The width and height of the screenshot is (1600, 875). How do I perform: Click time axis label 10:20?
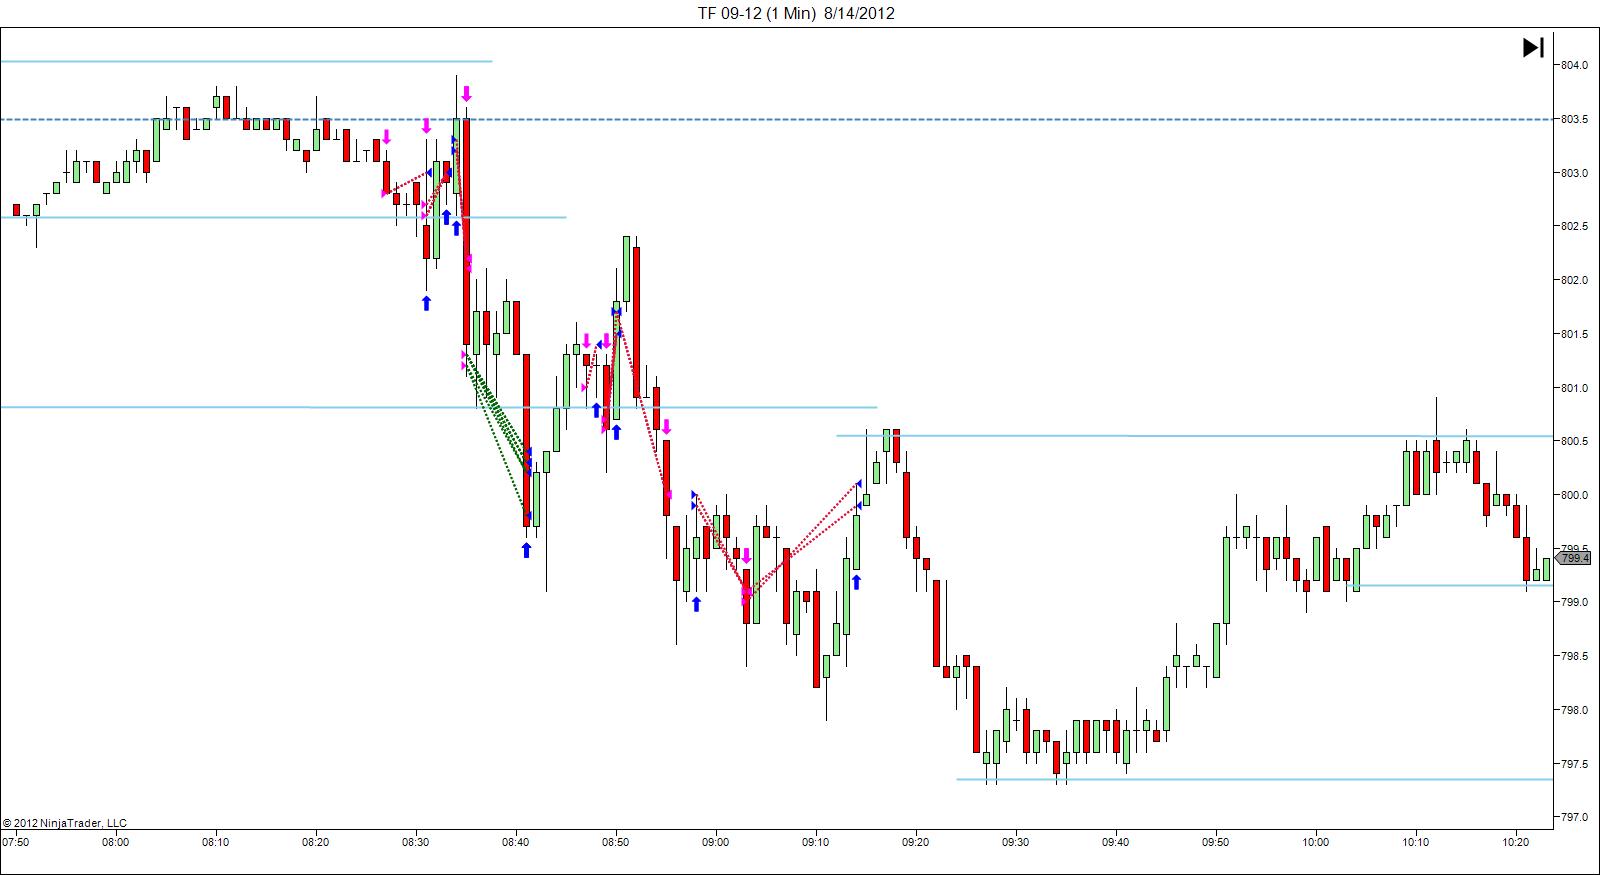pyautogui.click(x=1515, y=843)
